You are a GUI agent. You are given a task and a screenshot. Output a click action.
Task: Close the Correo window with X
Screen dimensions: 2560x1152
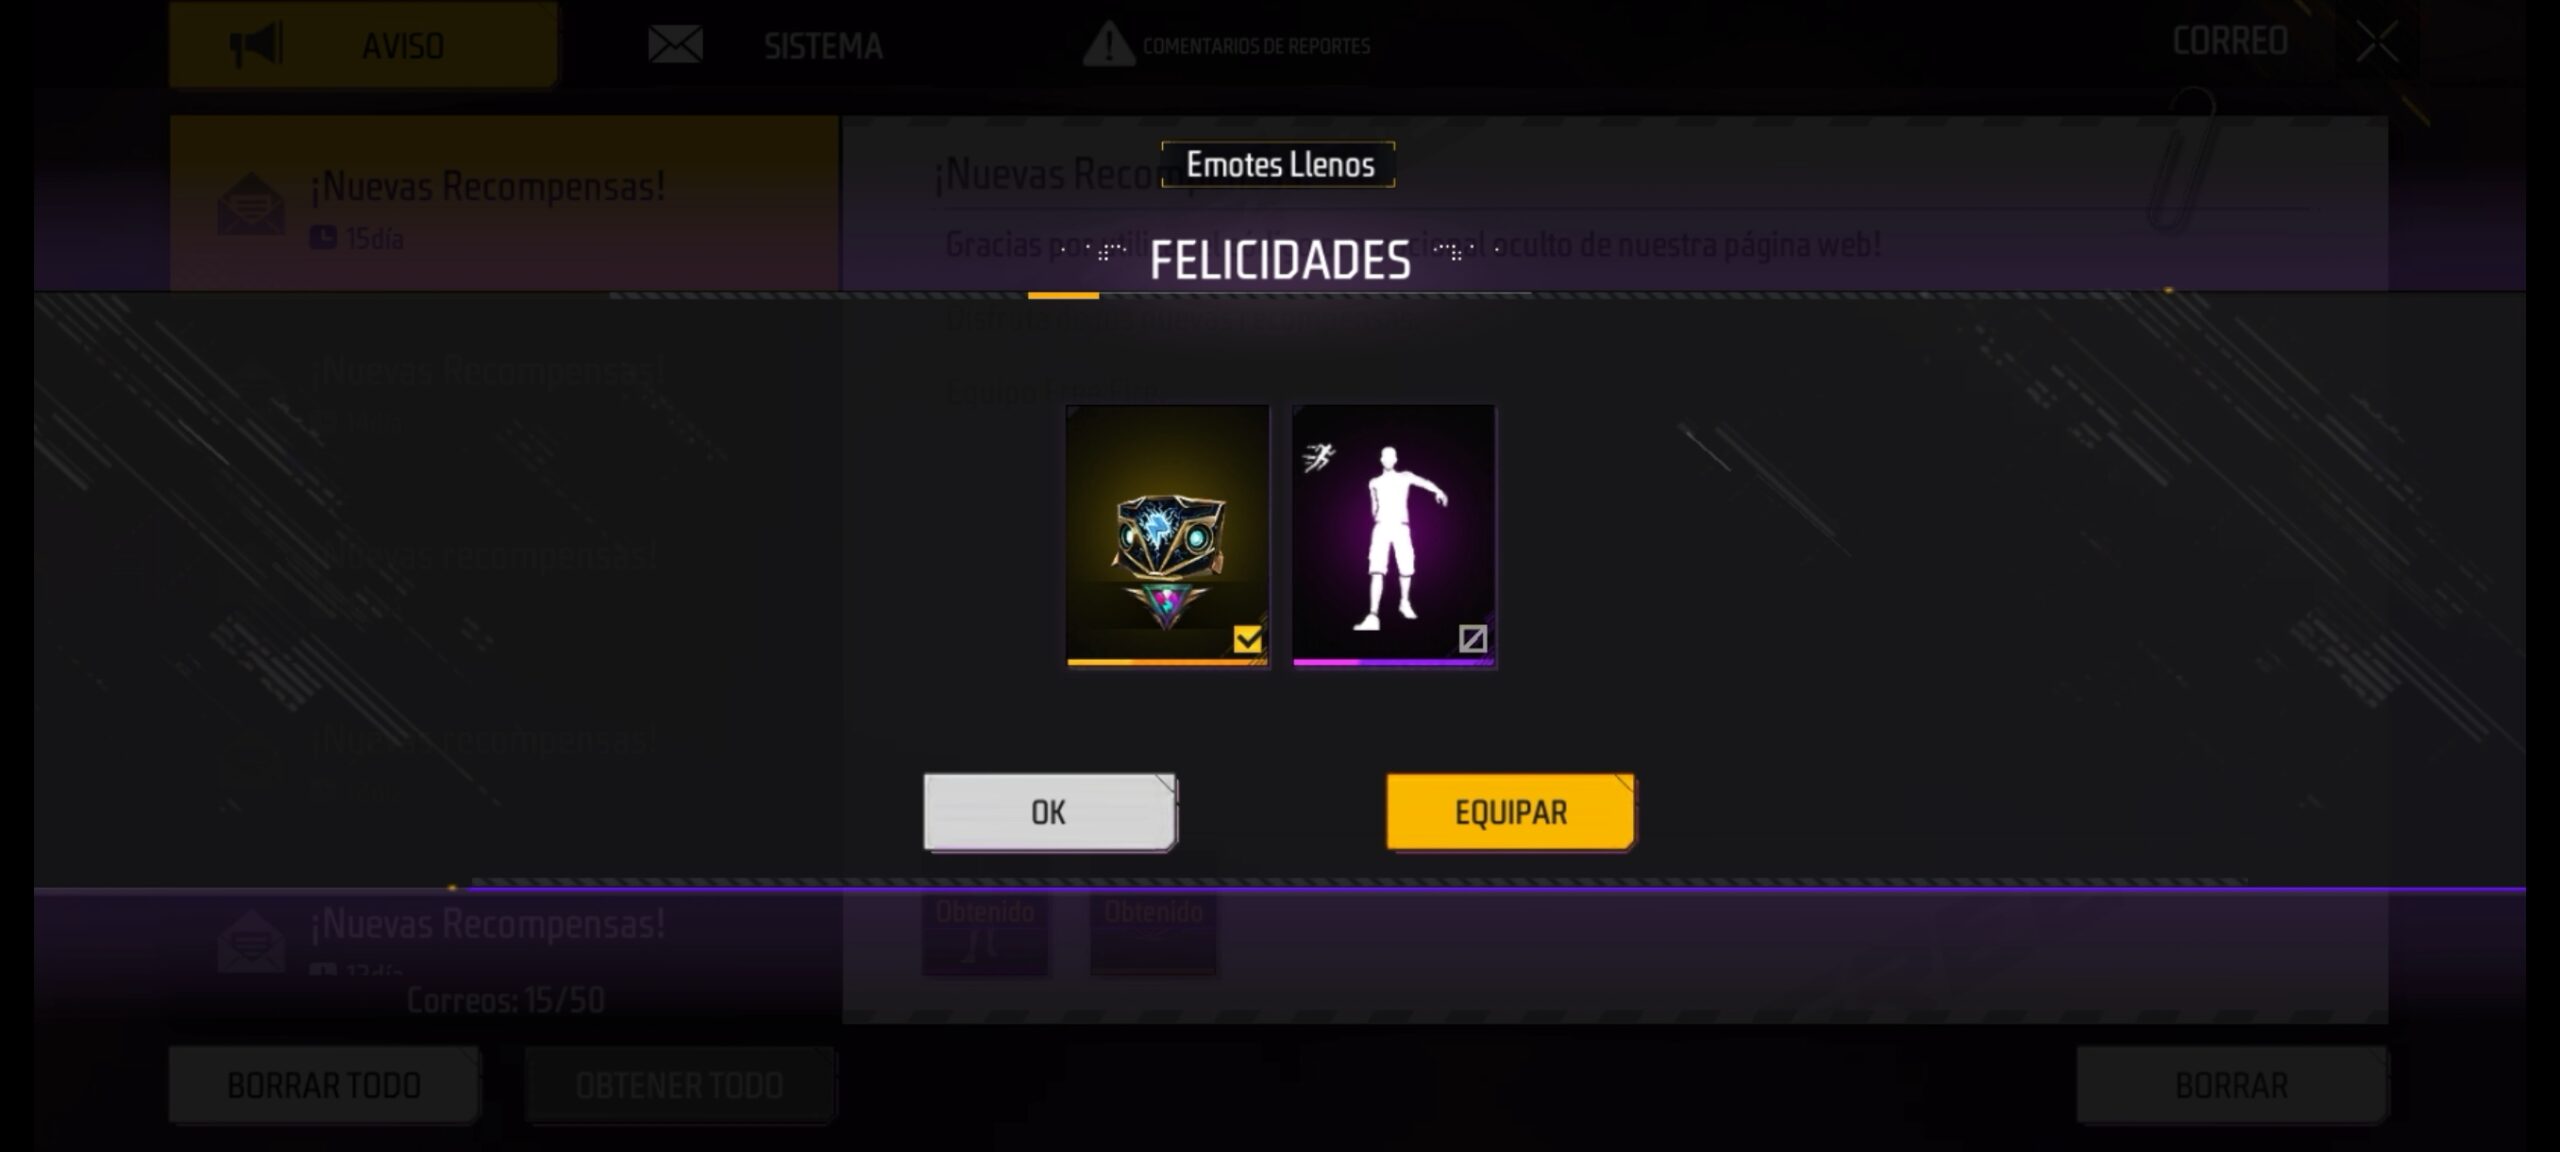click(x=2376, y=42)
